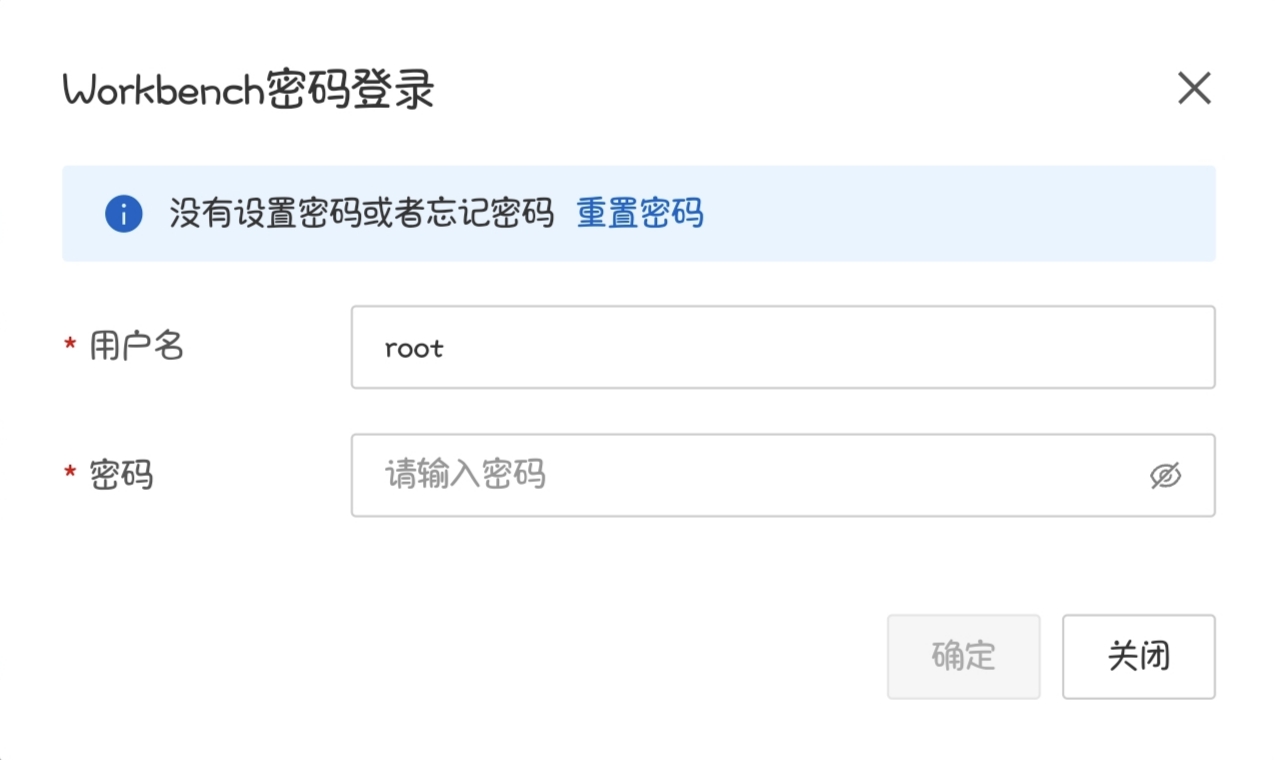The height and width of the screenshot is (760, 1275).
Task: Toggle password visibility eye icon
Action: pyautogui.click(x=1165, y=476)
